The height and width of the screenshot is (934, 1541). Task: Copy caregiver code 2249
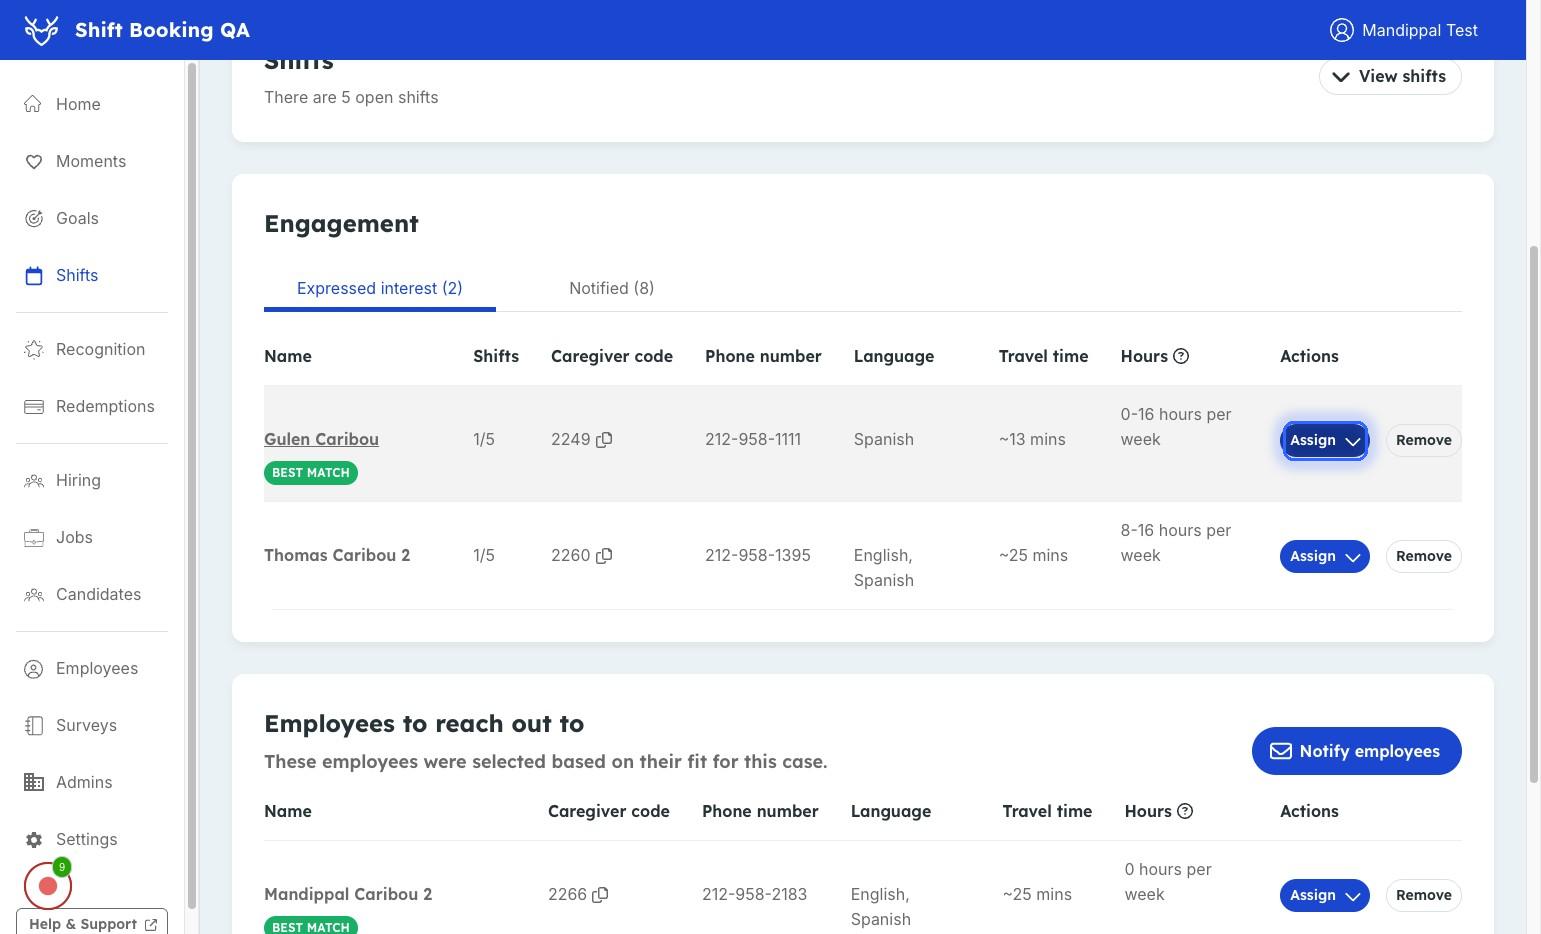pyautogui.click(x=604, y=439)
